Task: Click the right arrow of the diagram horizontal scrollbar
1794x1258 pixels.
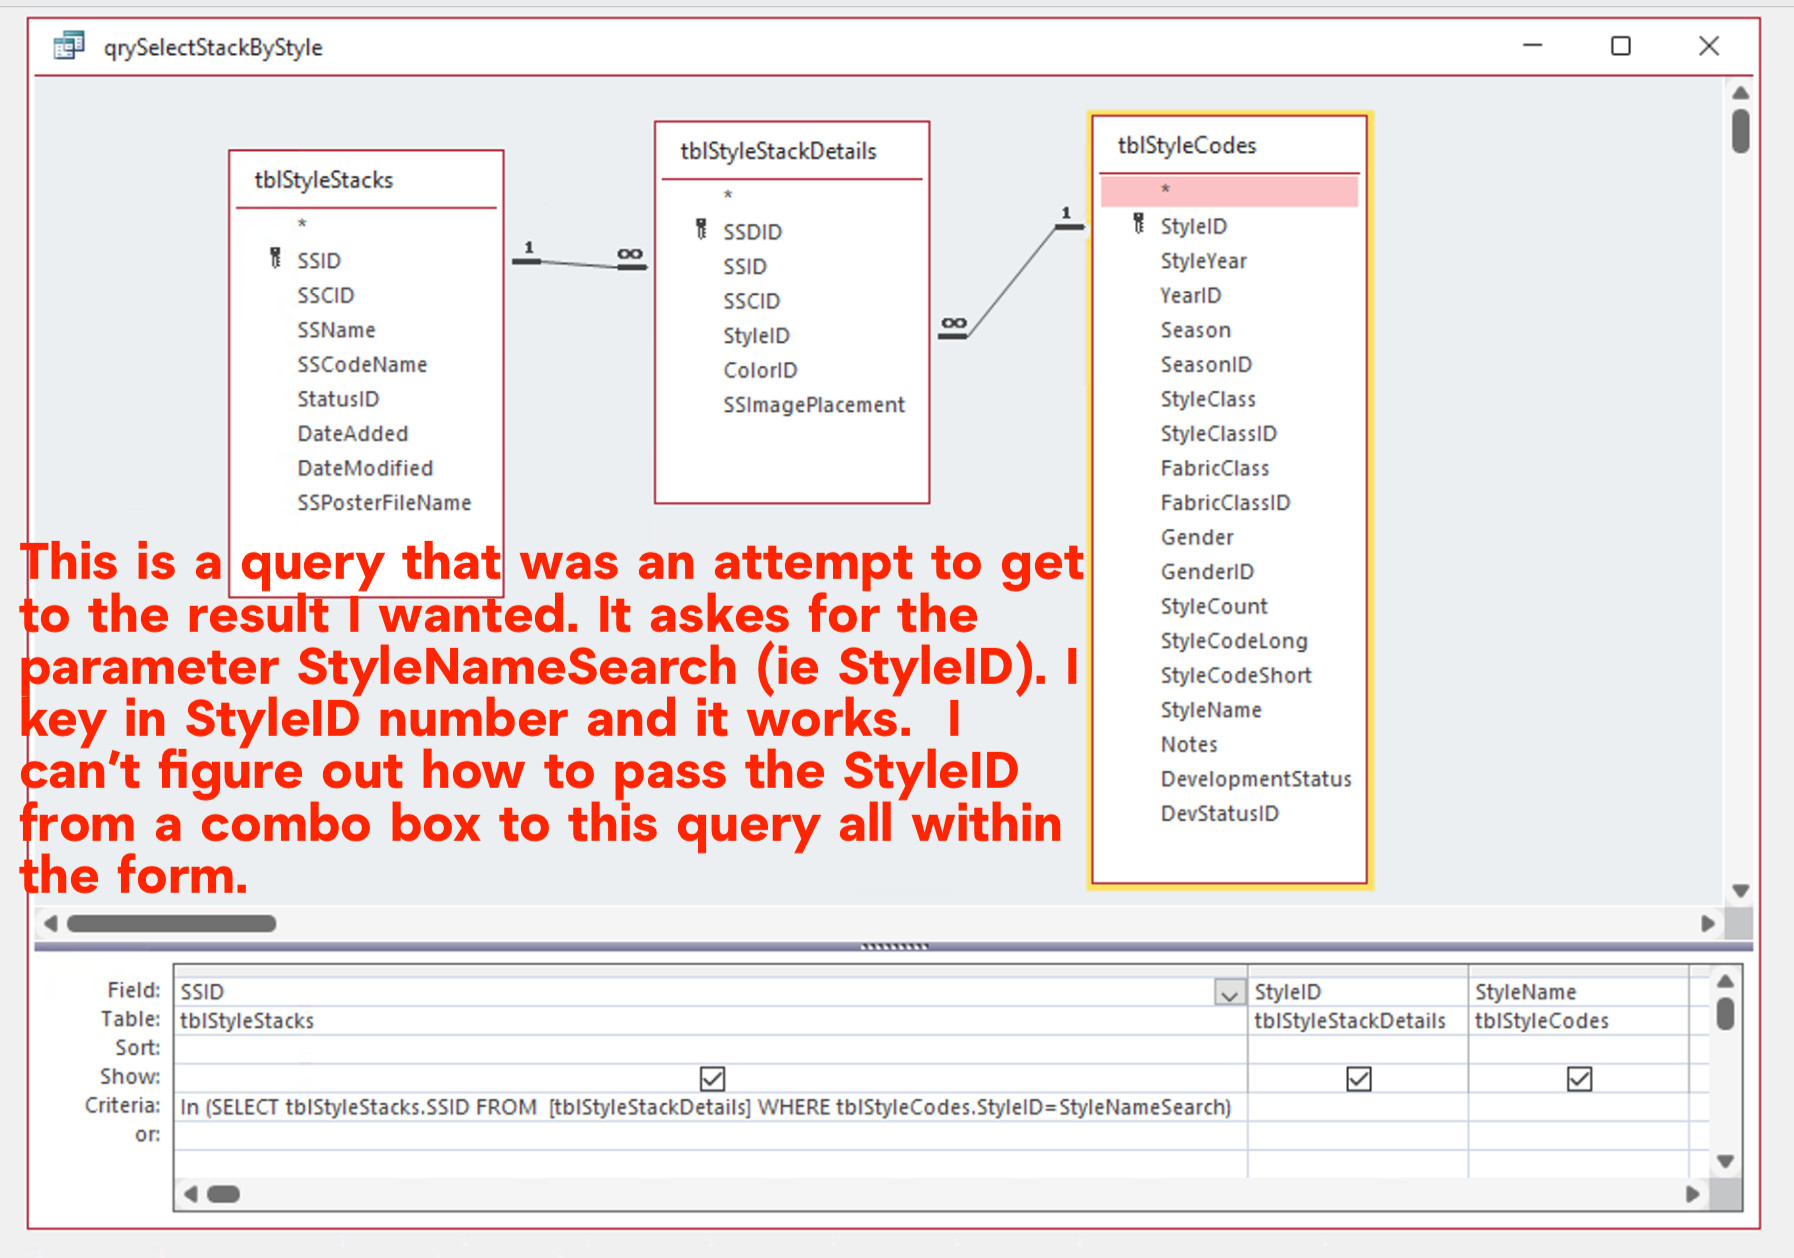Action: click(1708, 923)
